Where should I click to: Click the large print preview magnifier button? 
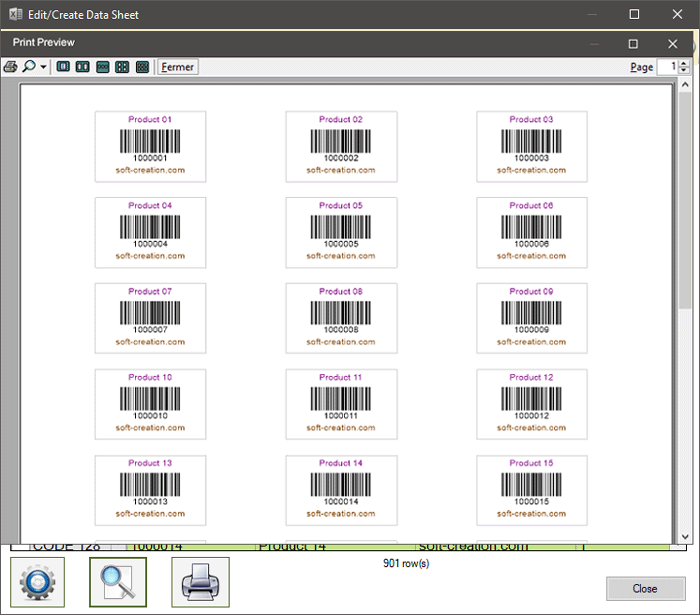[x=118, y=582]
